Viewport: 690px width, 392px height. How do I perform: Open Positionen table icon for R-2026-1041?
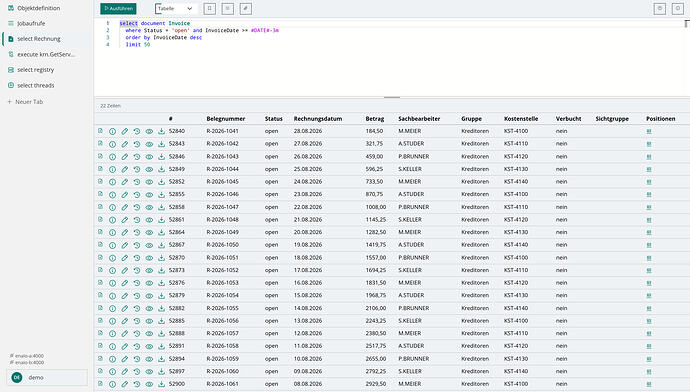649,132
